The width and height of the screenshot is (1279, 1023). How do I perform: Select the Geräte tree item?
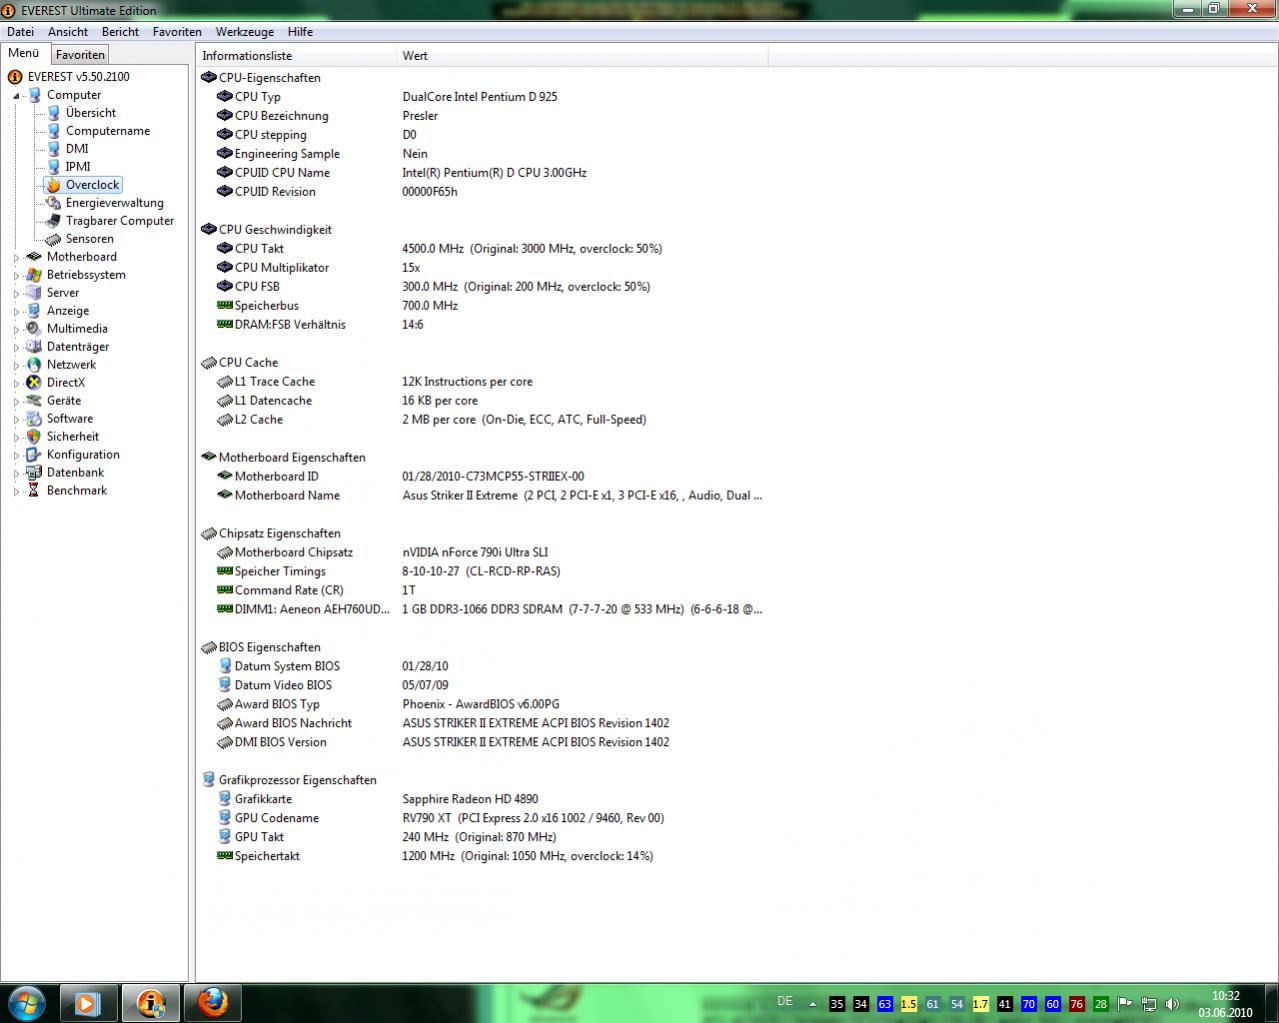click(x=64, y=401)
